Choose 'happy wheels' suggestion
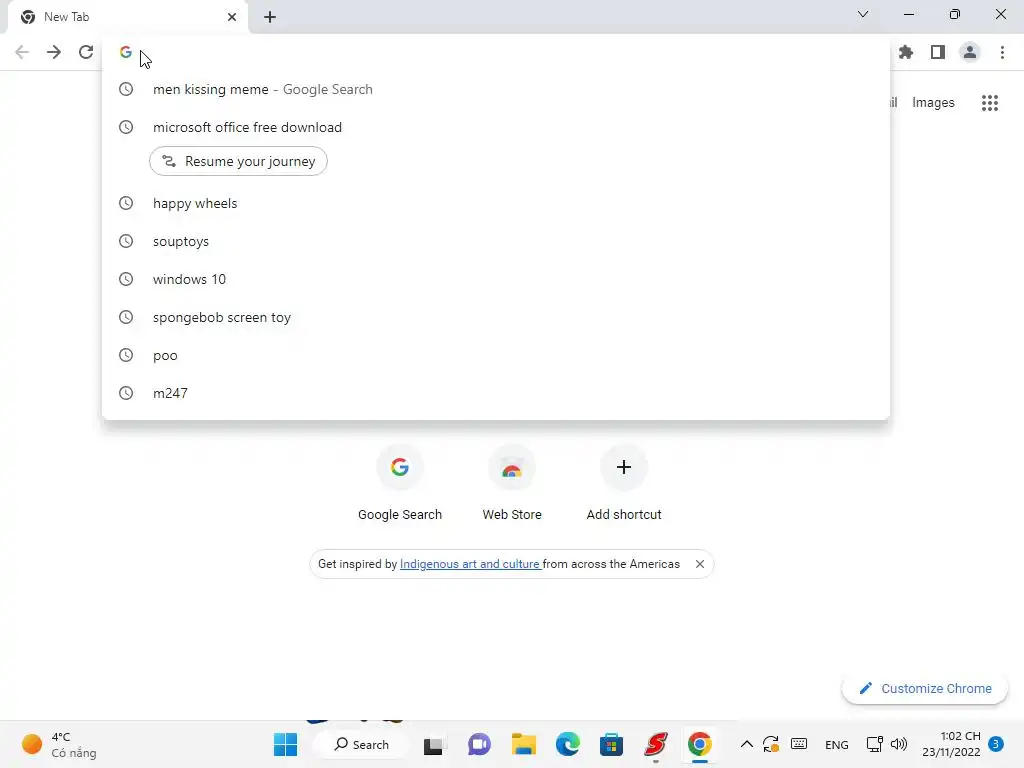Viewport: 1024px width, 768px height. coord(496,203)
